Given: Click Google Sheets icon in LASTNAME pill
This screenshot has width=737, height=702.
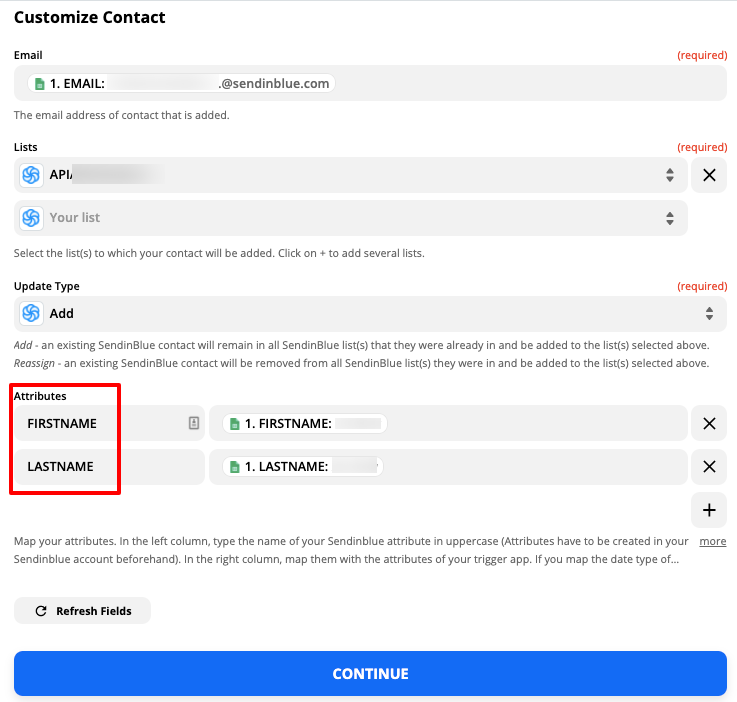Looking at the screenshot, I should click(x=235, y=467).
